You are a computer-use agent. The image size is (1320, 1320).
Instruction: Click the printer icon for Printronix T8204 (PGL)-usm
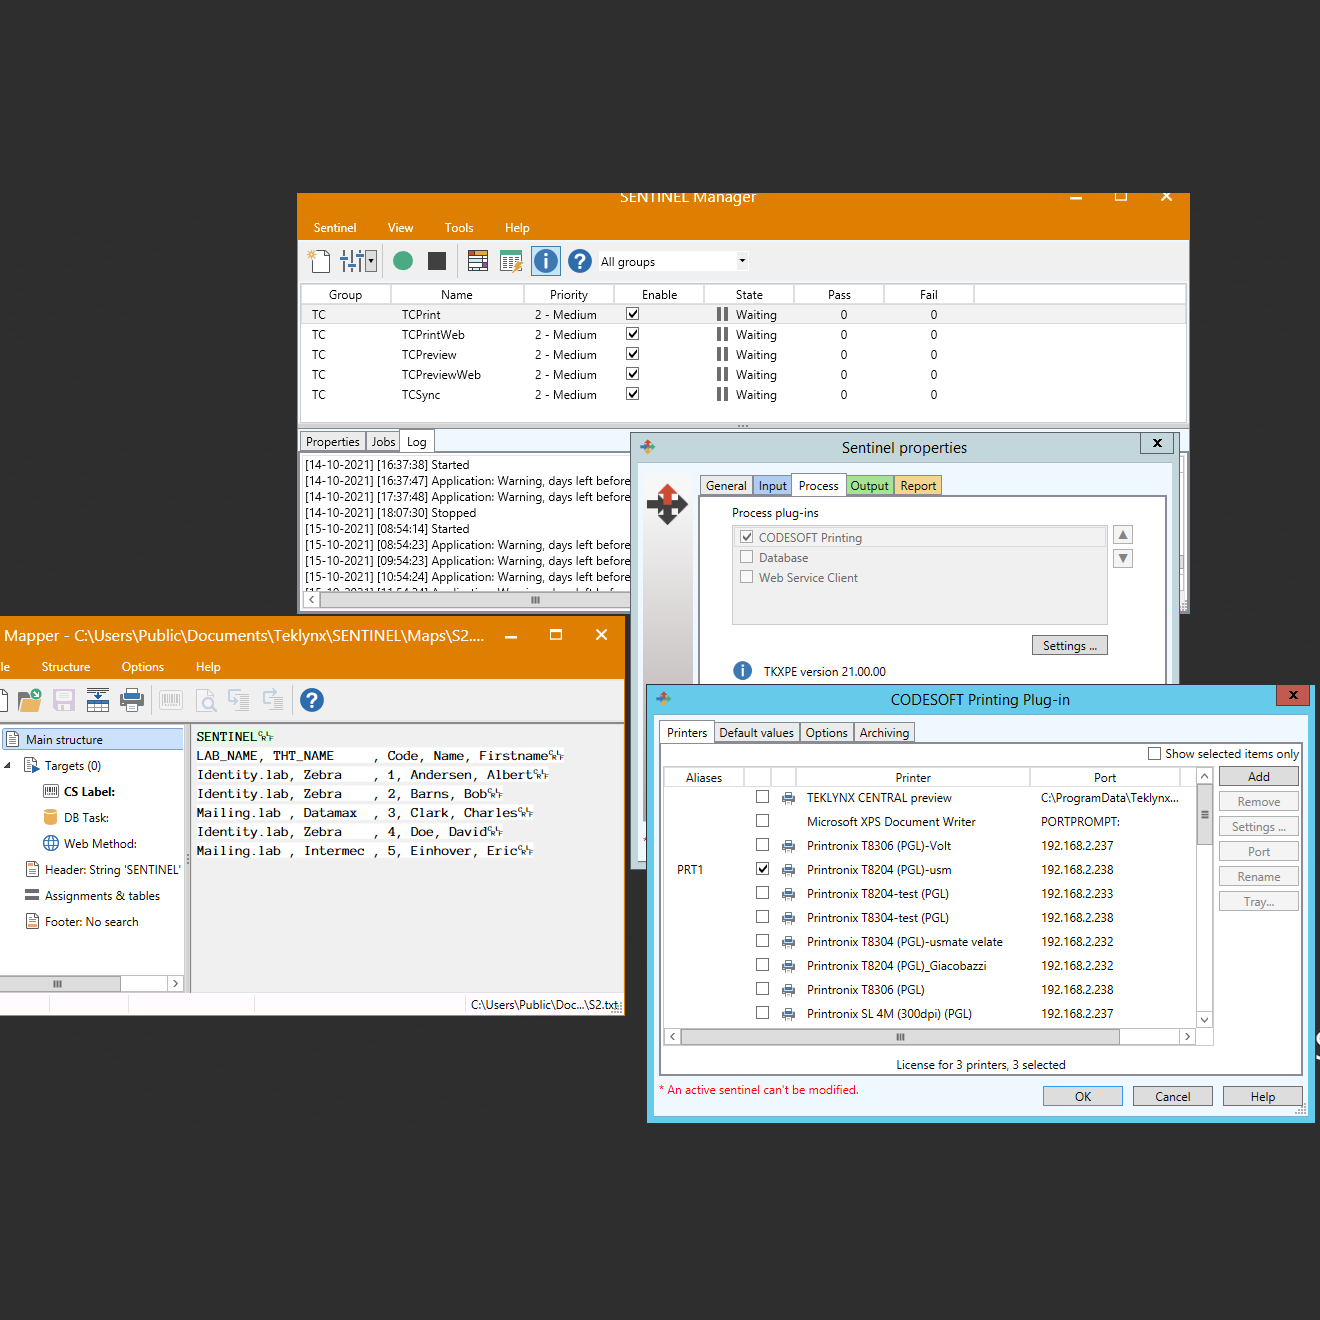789,870
